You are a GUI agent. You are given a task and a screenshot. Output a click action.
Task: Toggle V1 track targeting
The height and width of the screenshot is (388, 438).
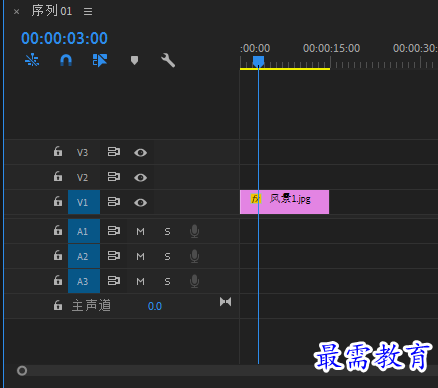click(x=84, y=202)
